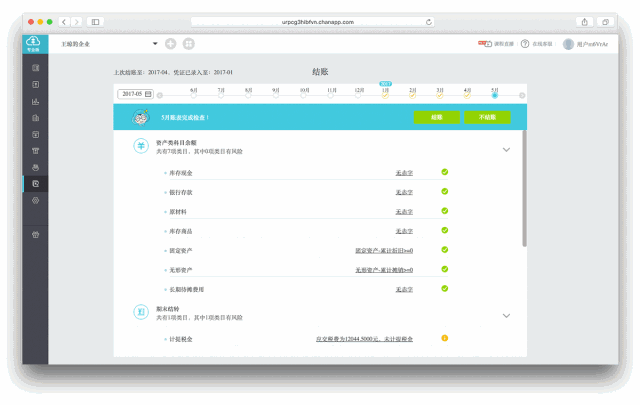Image resolution: width=640 pixels, height=405 pixels.
Task: Open the settings gear in sidebar
Action: [x=36, y=200]
